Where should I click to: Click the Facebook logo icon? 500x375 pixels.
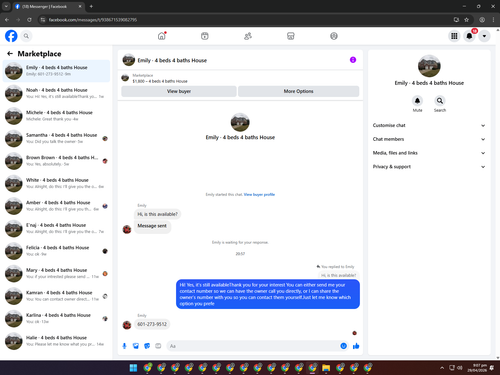pos(11,36)
